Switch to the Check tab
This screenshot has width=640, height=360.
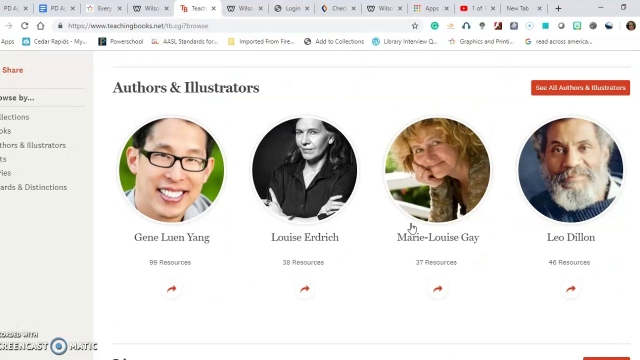338,8
